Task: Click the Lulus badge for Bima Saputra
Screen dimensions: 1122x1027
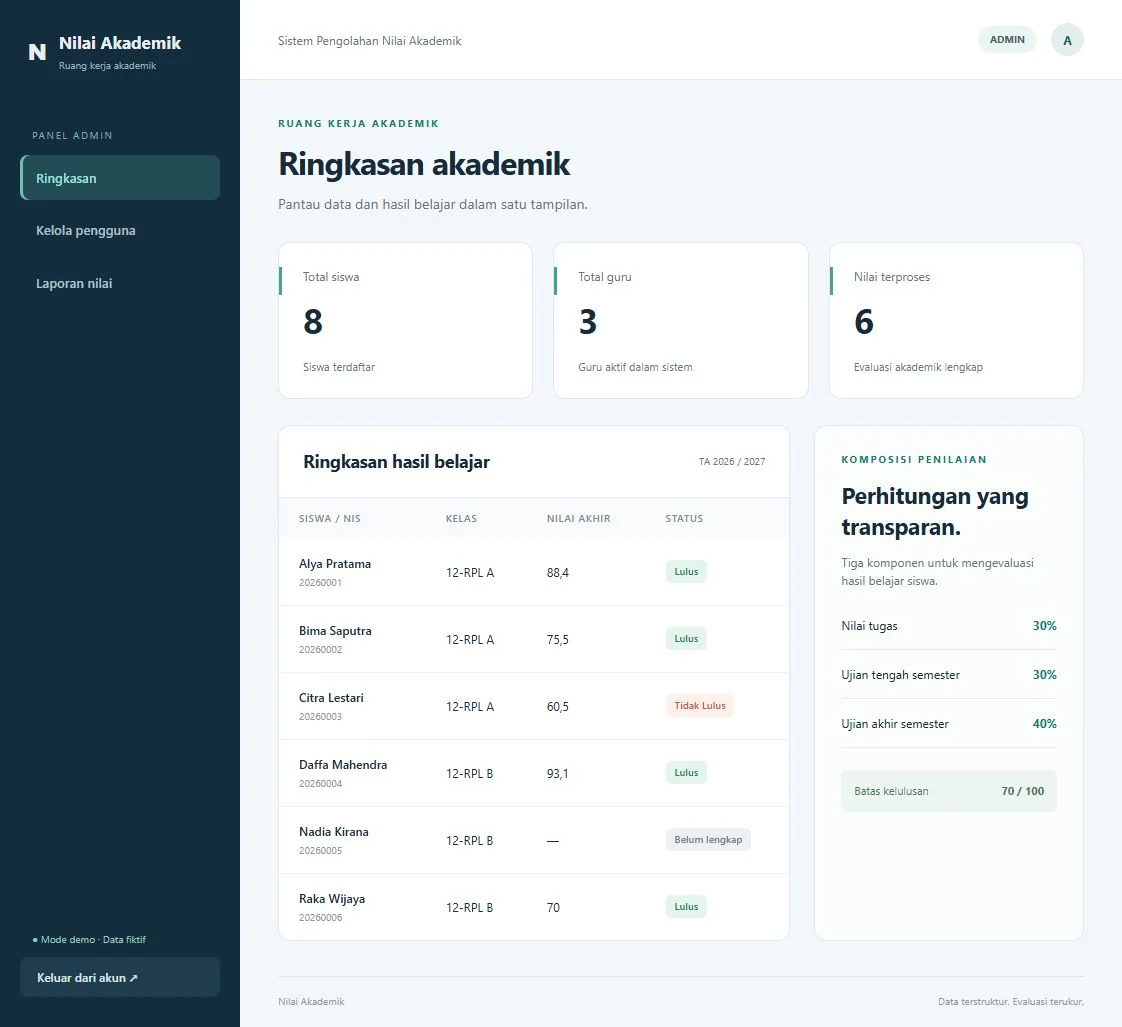Action: tap(686, 638)
